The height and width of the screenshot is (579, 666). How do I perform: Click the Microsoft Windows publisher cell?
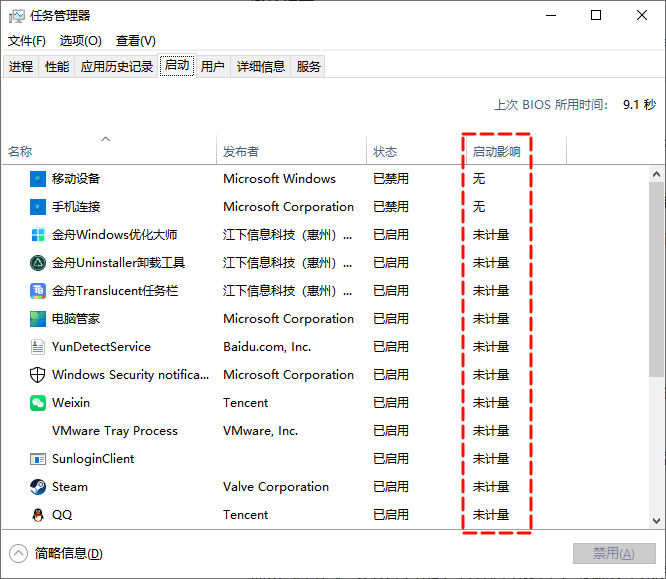[279, 179]
